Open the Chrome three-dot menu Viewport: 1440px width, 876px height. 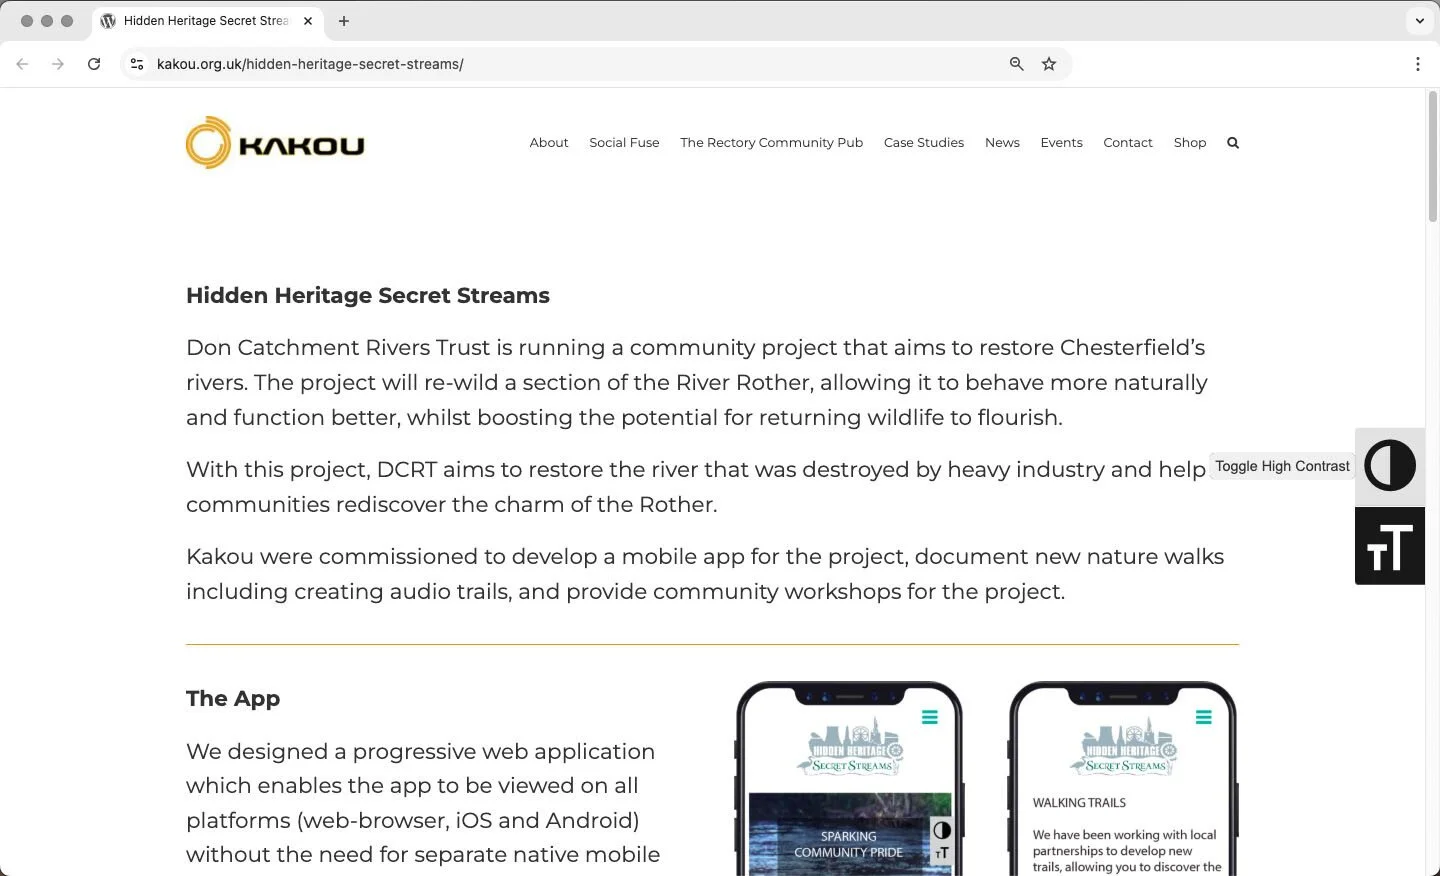(x=1418, y=64)
